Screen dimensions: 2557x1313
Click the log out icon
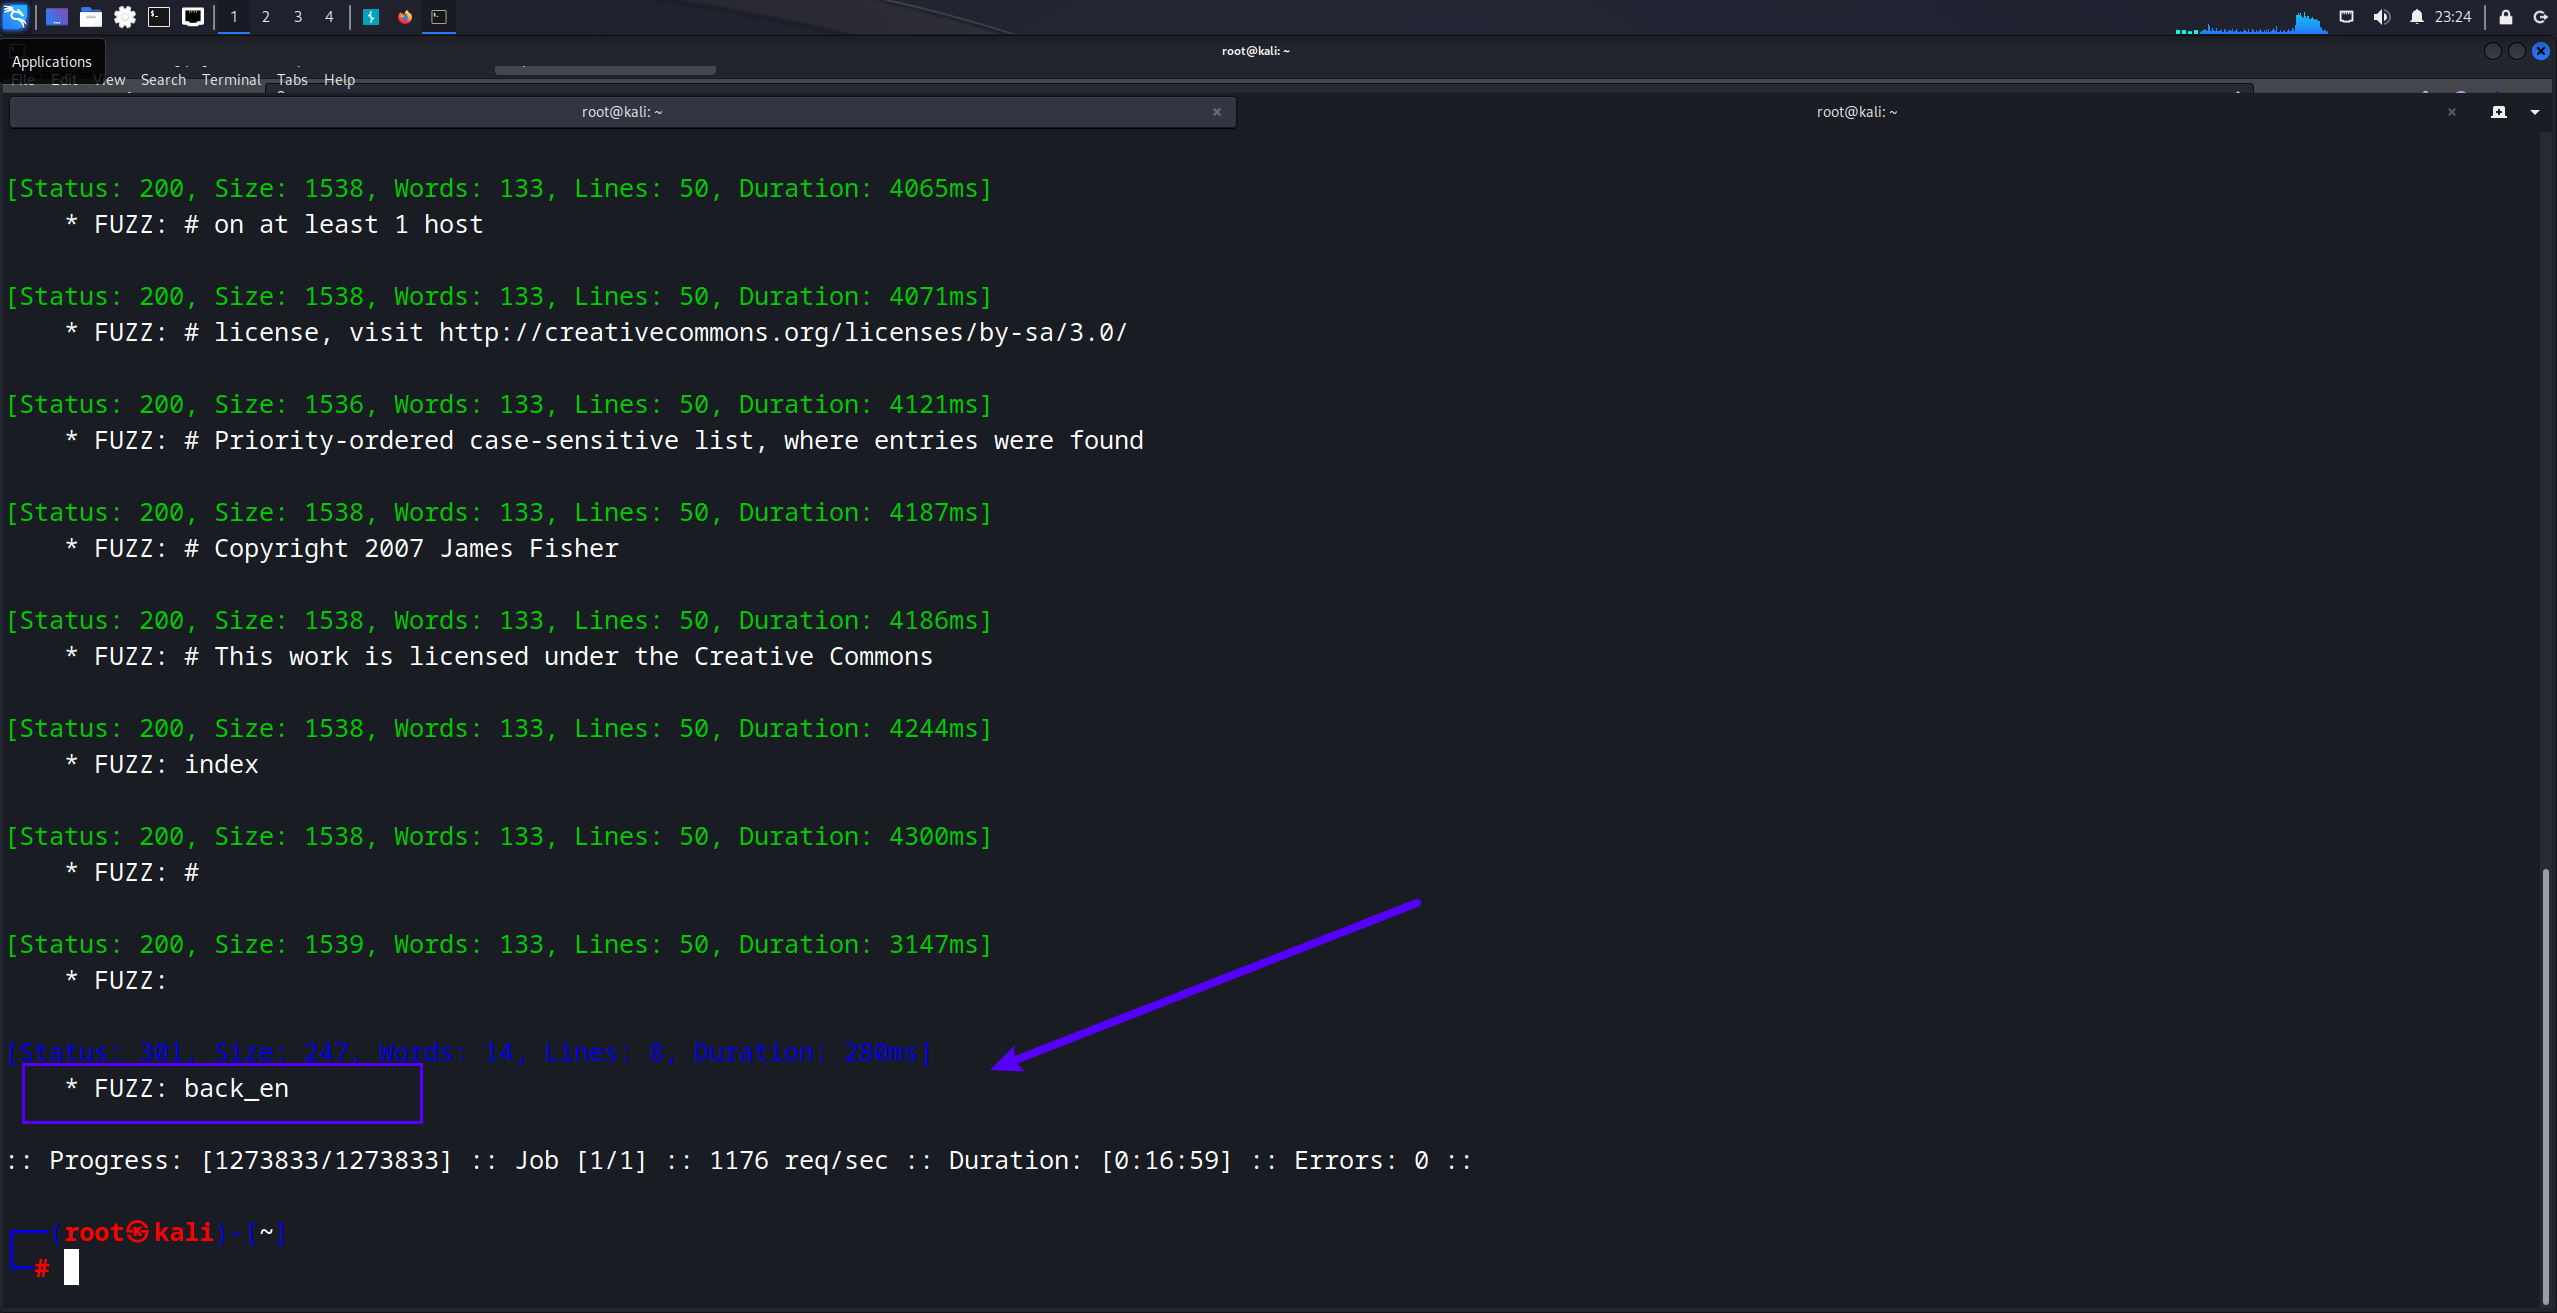point(2540,17)
